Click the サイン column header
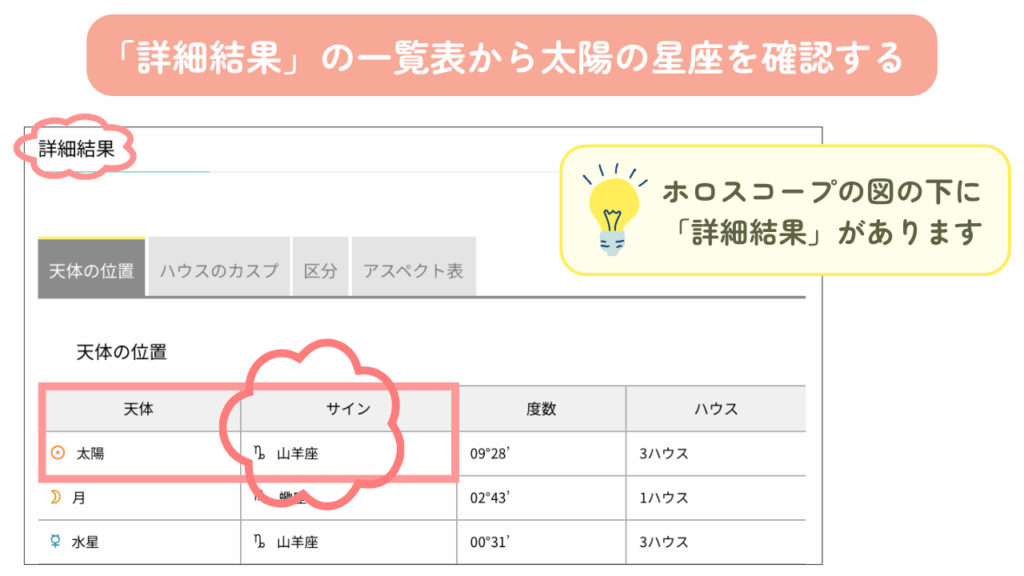 (349, 409)
